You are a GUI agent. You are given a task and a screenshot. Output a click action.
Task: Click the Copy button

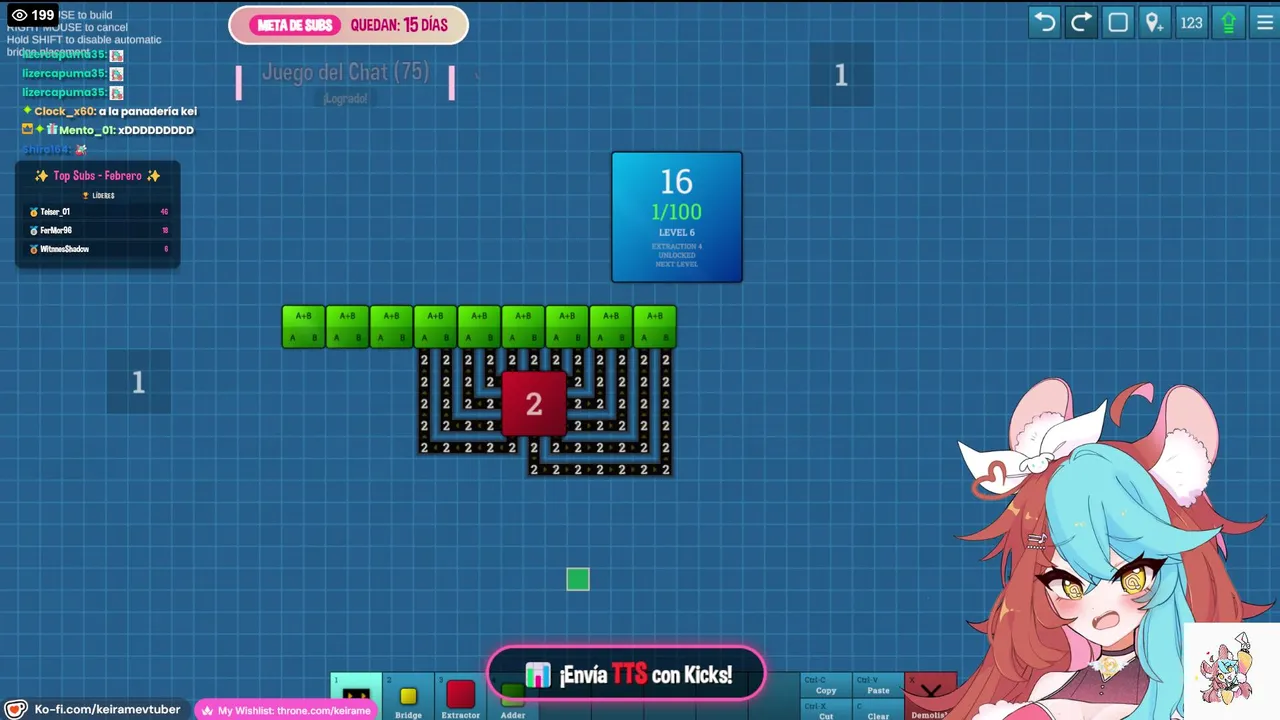click(826, 685)
